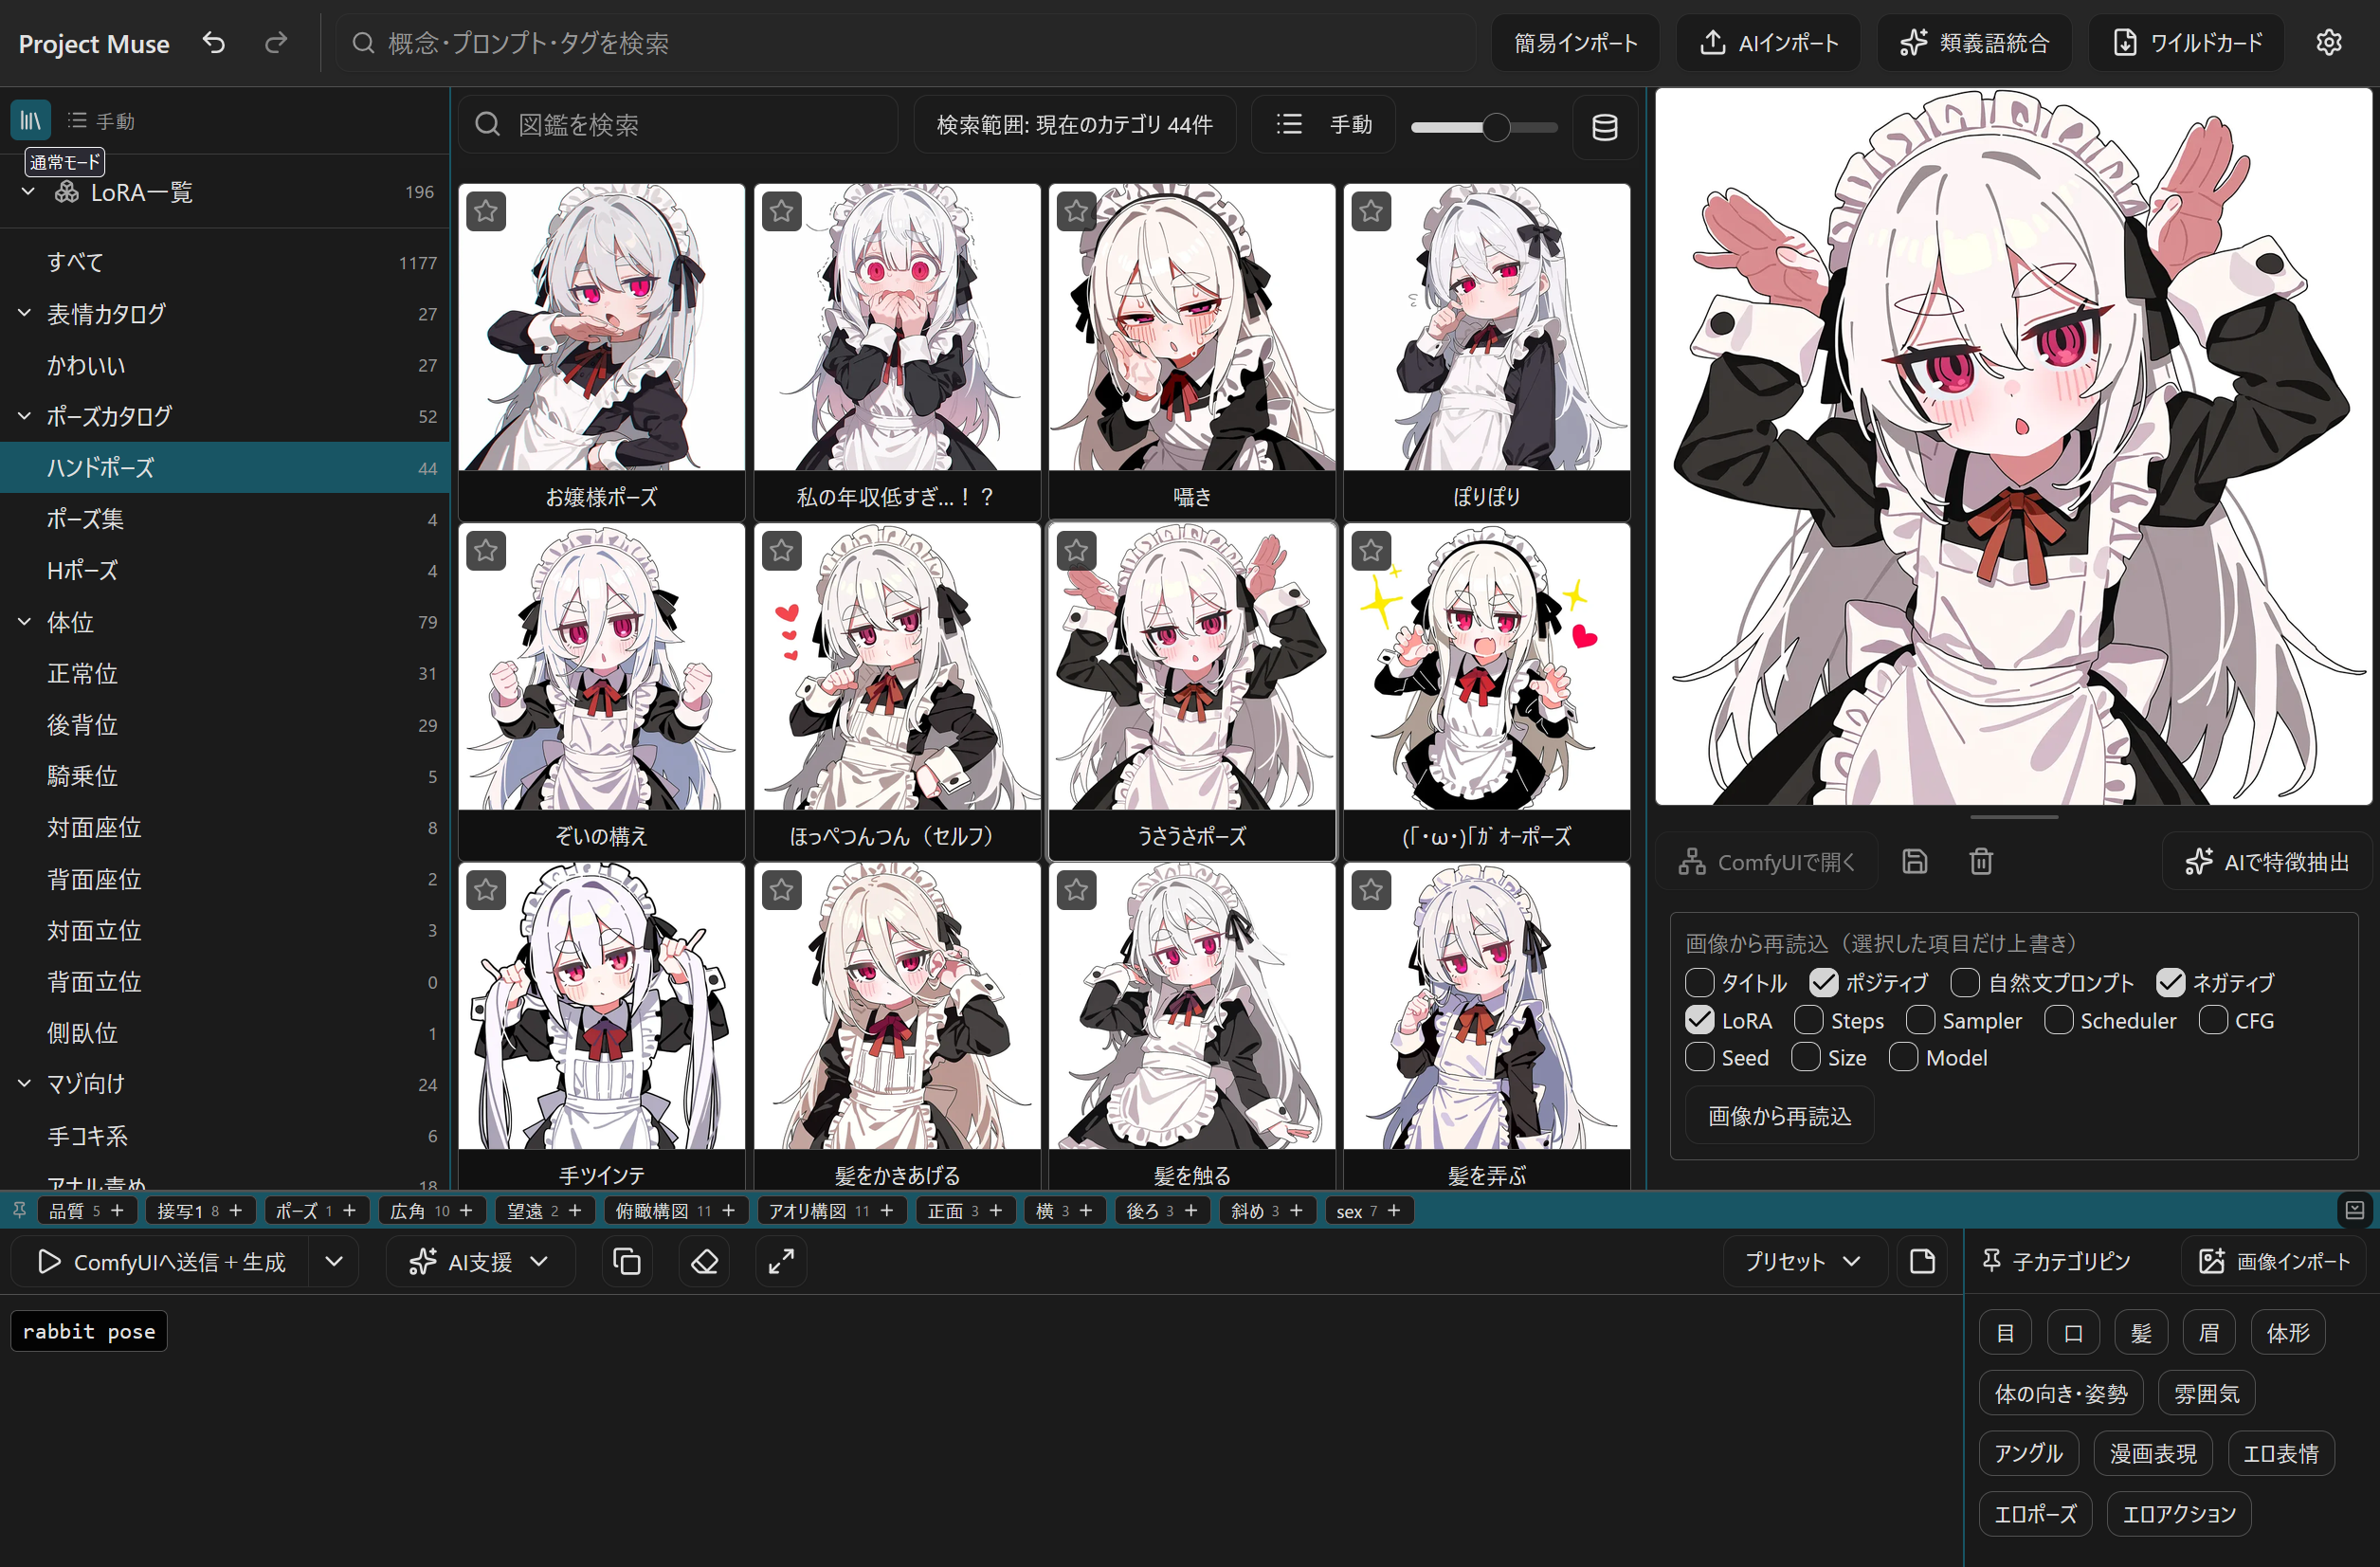Uncheck the LoRA checkbox

coord(1699,1021)
